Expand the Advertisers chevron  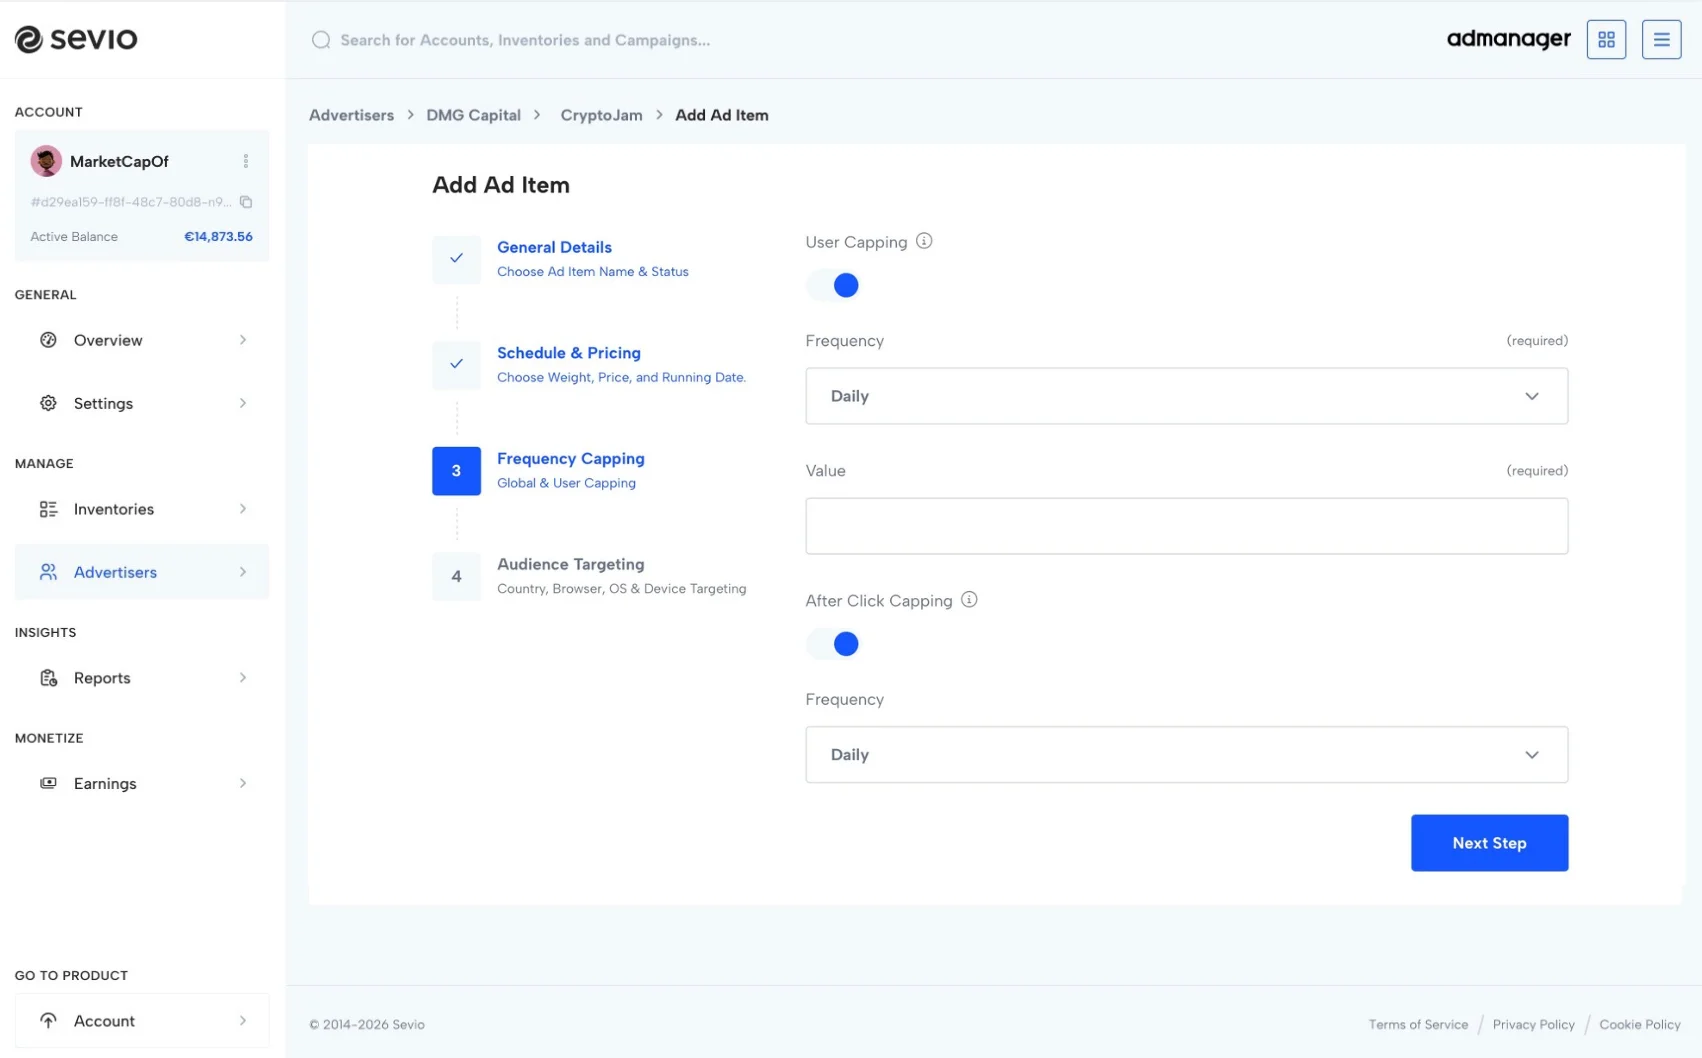(243, 572)
